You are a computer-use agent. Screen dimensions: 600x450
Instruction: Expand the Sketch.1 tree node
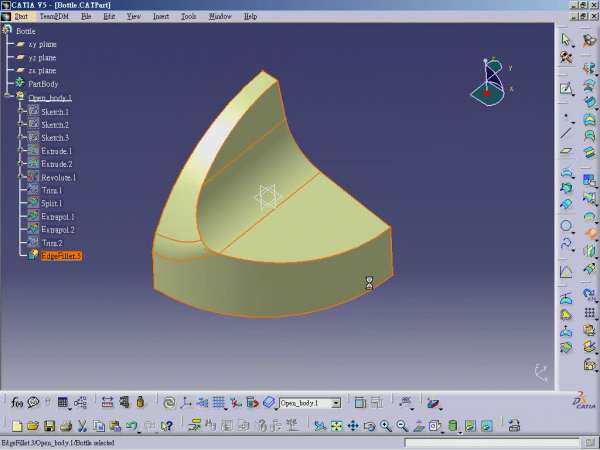click(x=21, y=111)
